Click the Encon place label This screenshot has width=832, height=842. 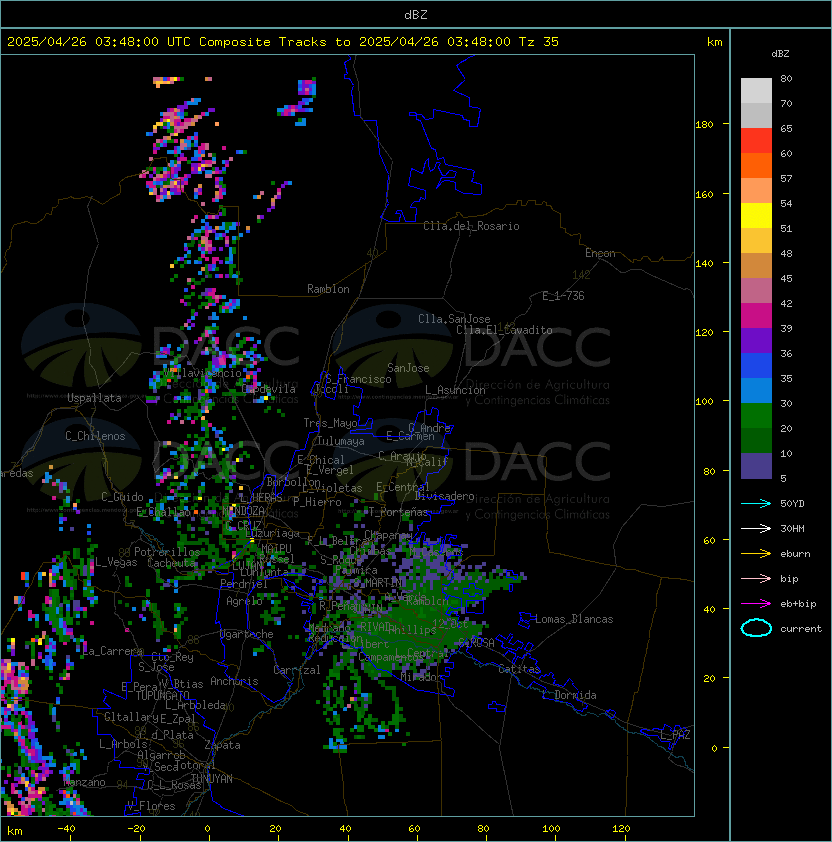[x=600, y=253]
